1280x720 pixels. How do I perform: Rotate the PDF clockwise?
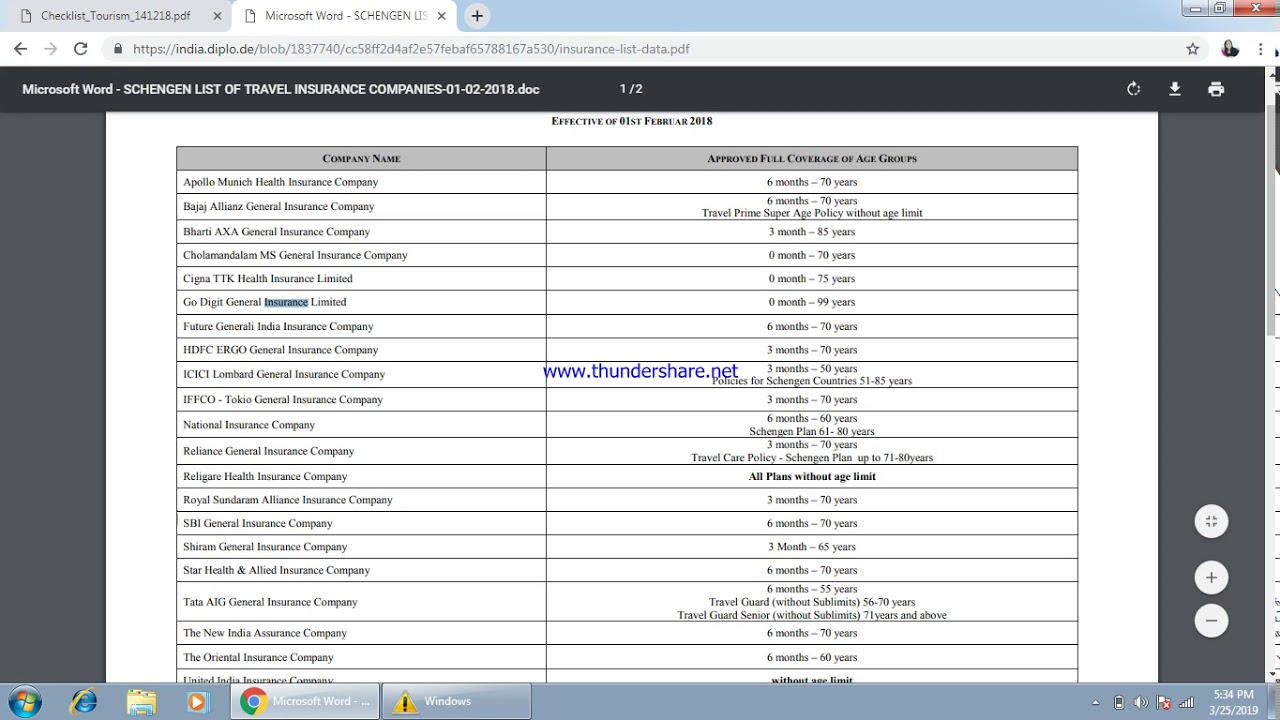click(x=1133, y=89)
